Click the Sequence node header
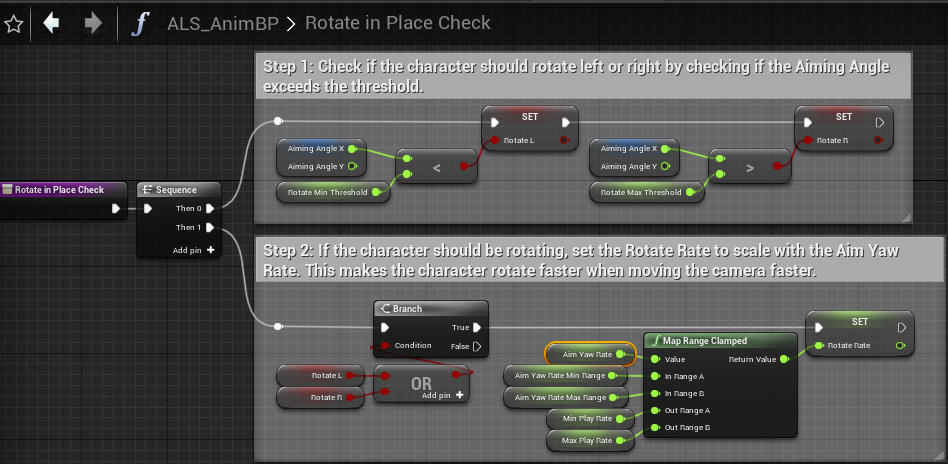The height and width of the screenshot is (464, 948). [178, 190]
